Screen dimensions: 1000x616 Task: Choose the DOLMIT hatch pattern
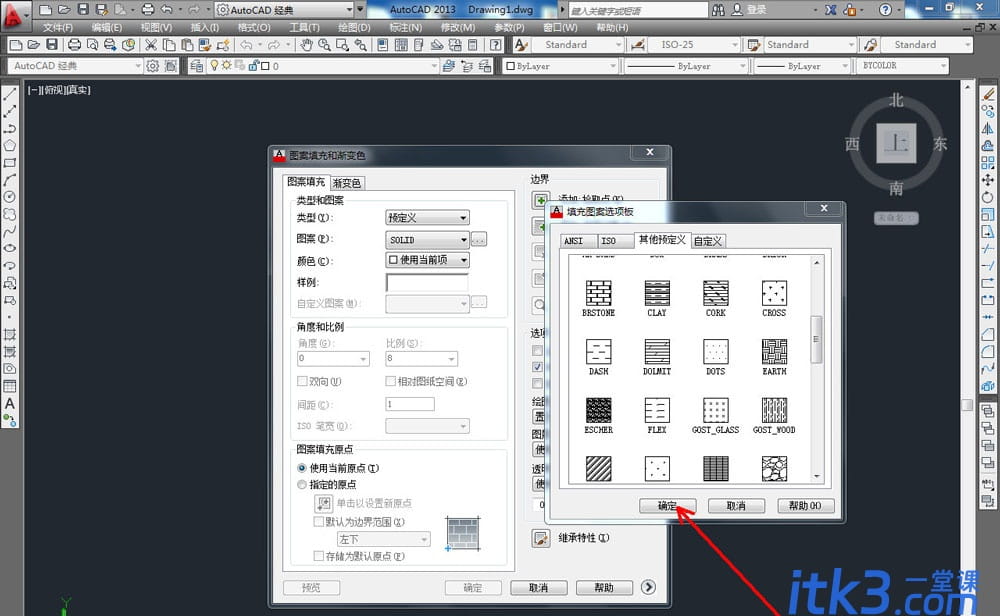pyautogui.click(x=657, y=357)
